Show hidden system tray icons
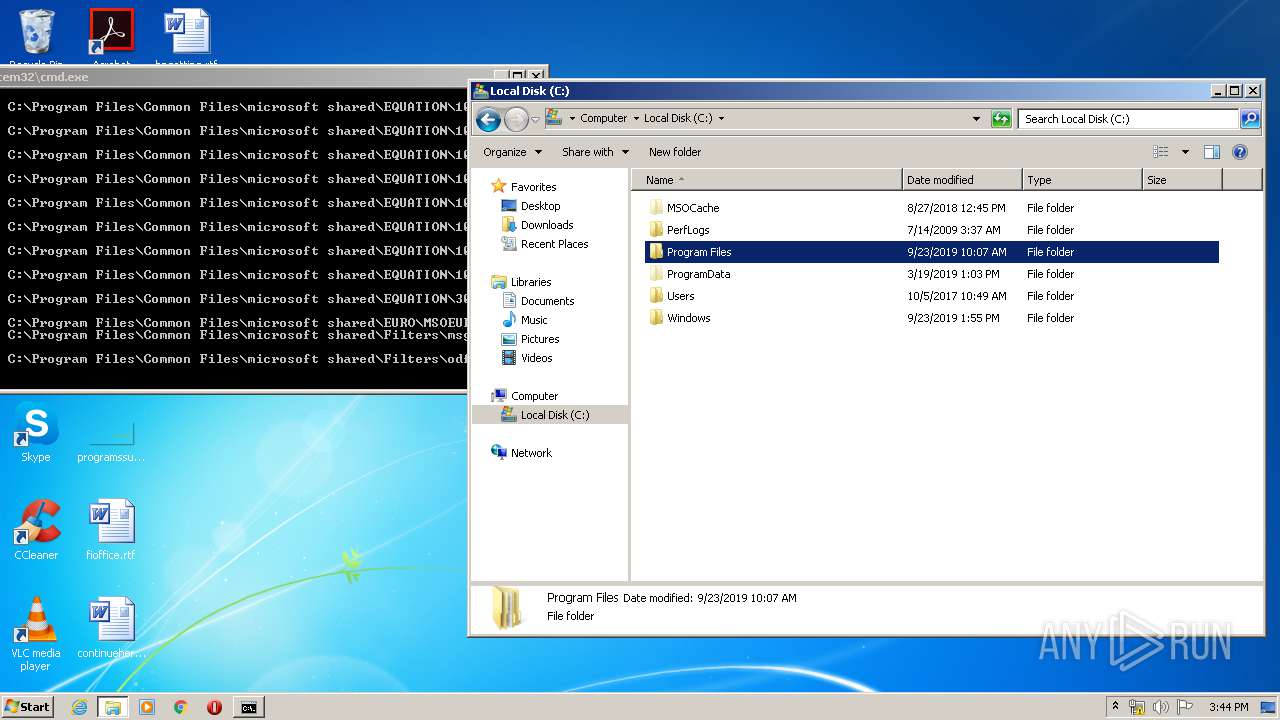This screenshot has height=720, width=1280. [x=1115, y=706]
